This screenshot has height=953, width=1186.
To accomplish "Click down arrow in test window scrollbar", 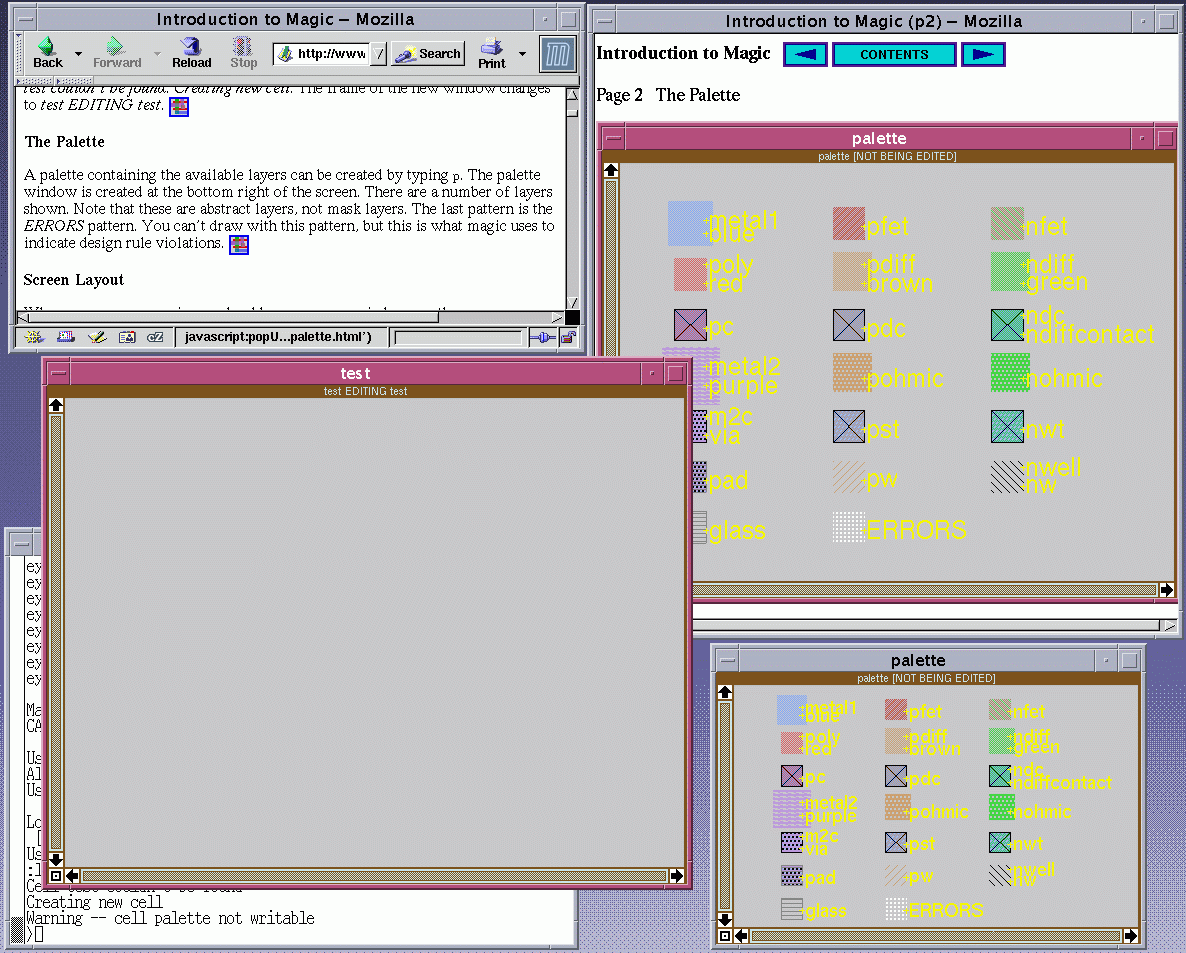I will coord(56,860).
